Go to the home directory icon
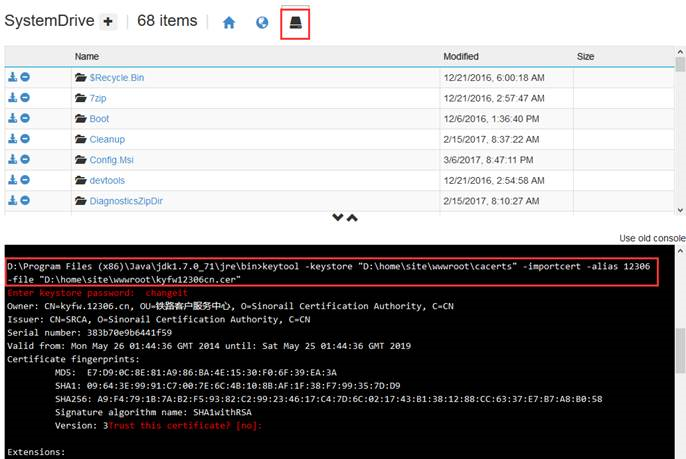This screenshot has height=459, width=686. pos(229,22)
